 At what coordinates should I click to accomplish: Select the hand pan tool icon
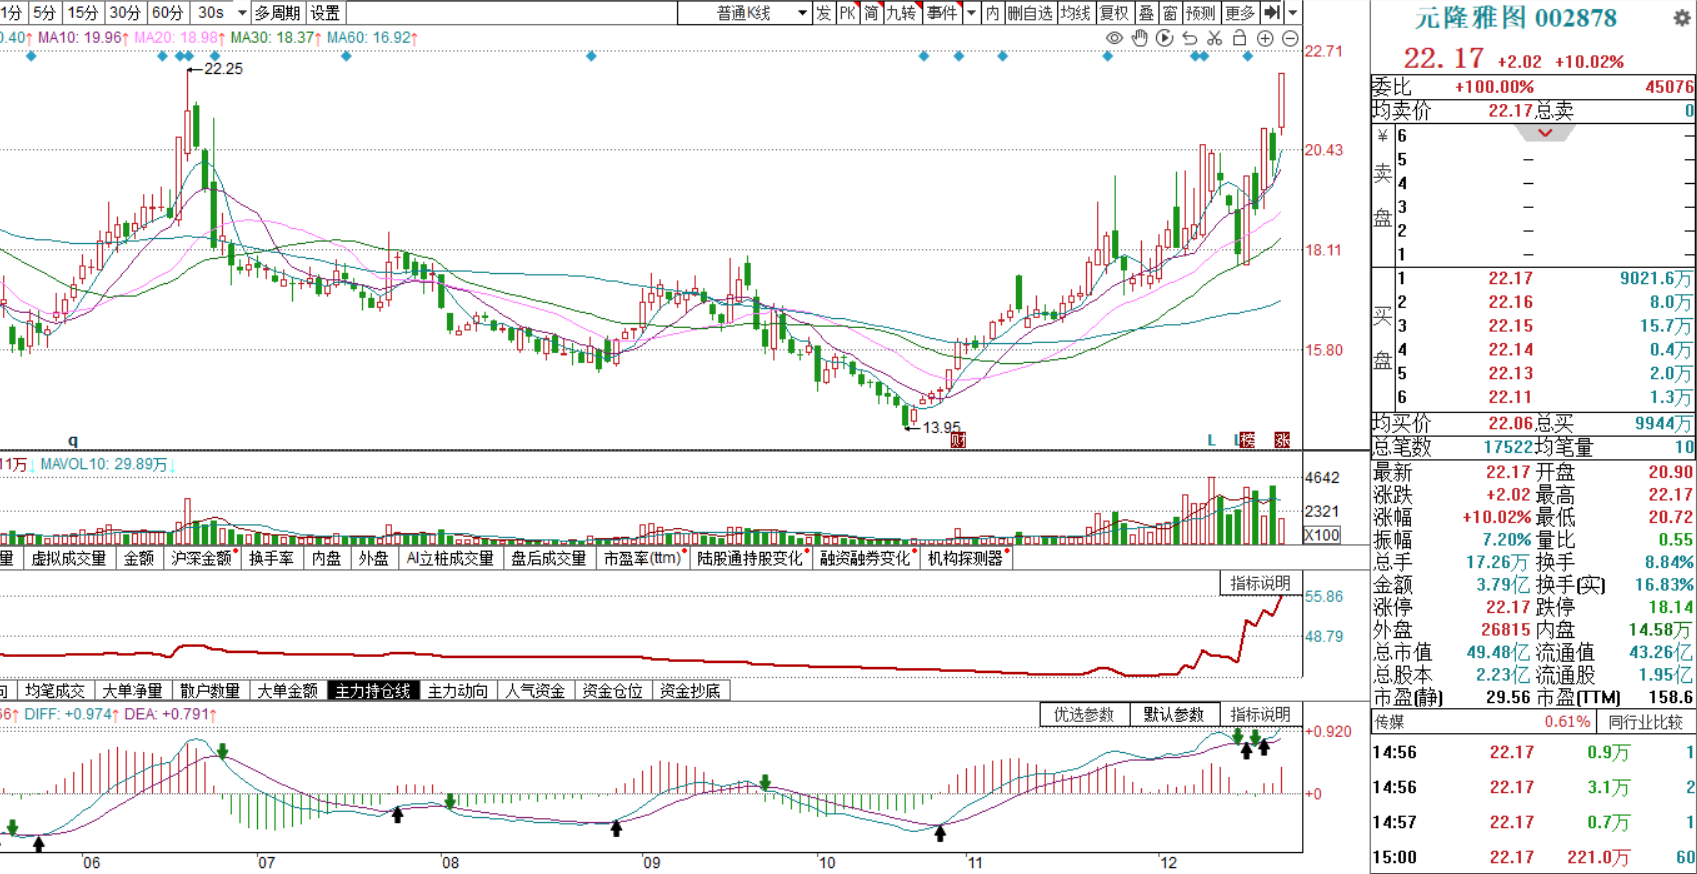coord(1140,38)
